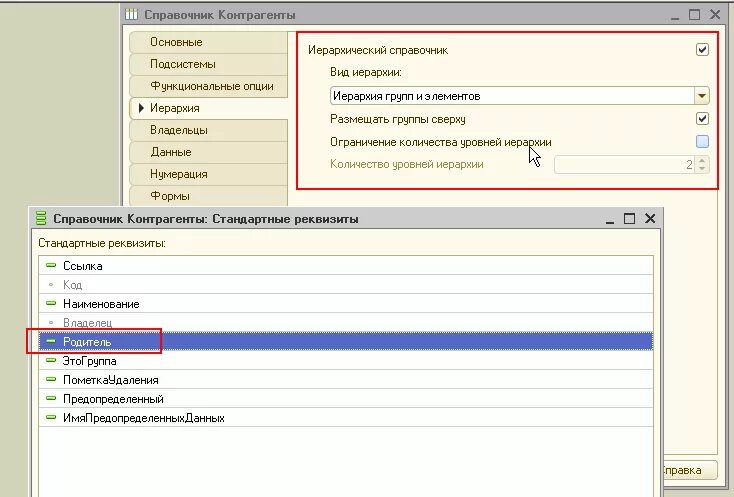Click the Справка button
Screen dimensions: 734x497
tap(688, 470)
